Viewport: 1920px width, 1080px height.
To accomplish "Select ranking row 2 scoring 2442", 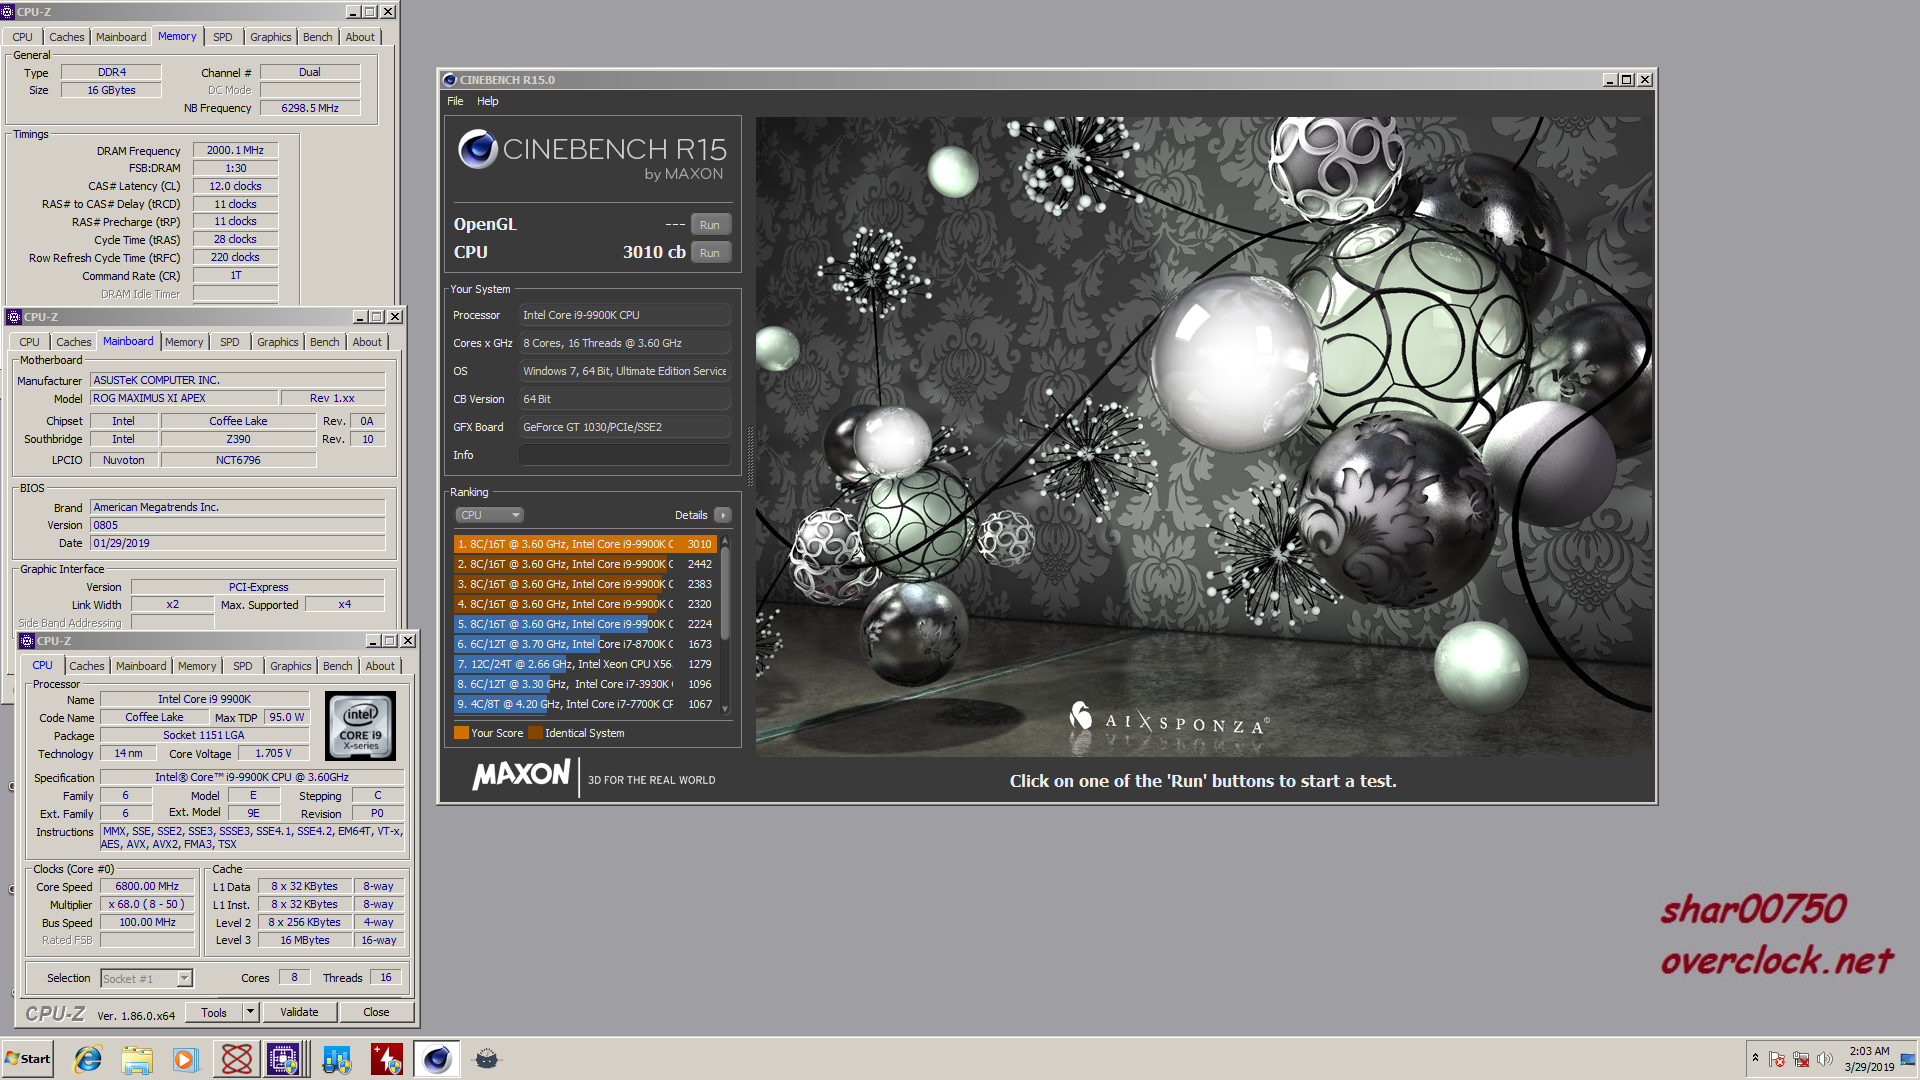I will pyautogui.click(x=585, y=564).
